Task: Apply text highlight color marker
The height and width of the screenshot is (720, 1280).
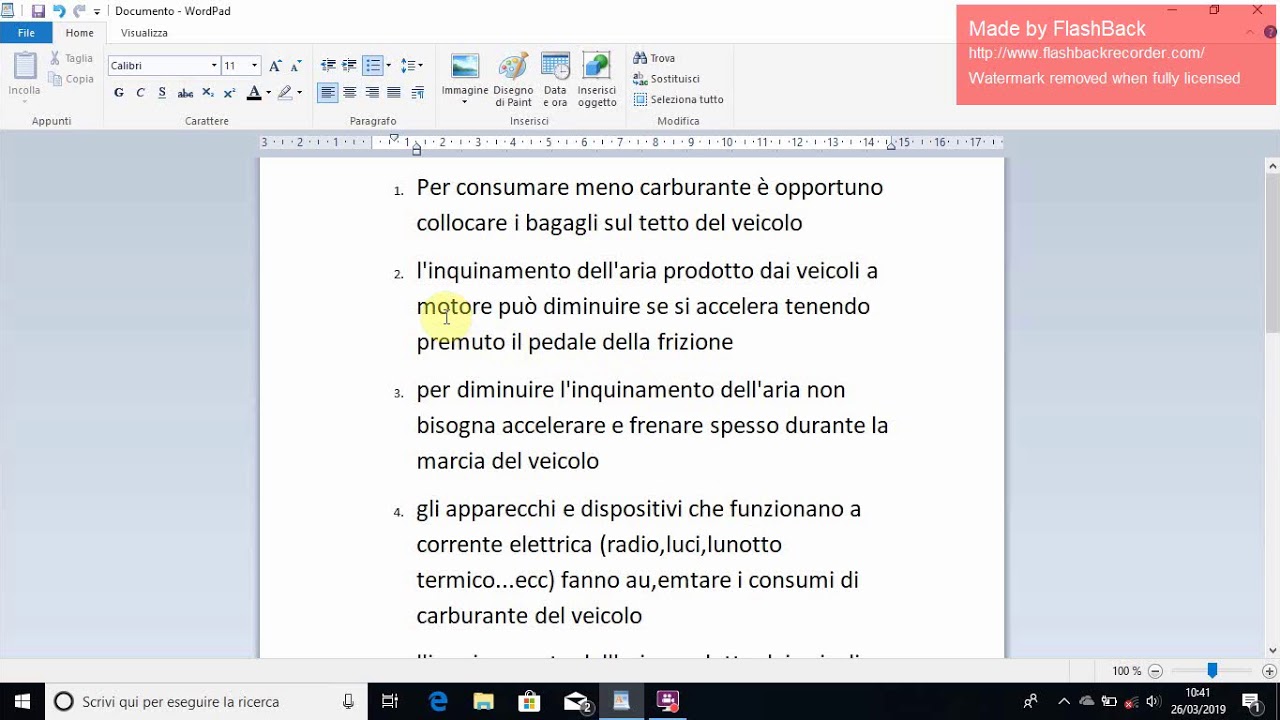Action: [285, 93]
